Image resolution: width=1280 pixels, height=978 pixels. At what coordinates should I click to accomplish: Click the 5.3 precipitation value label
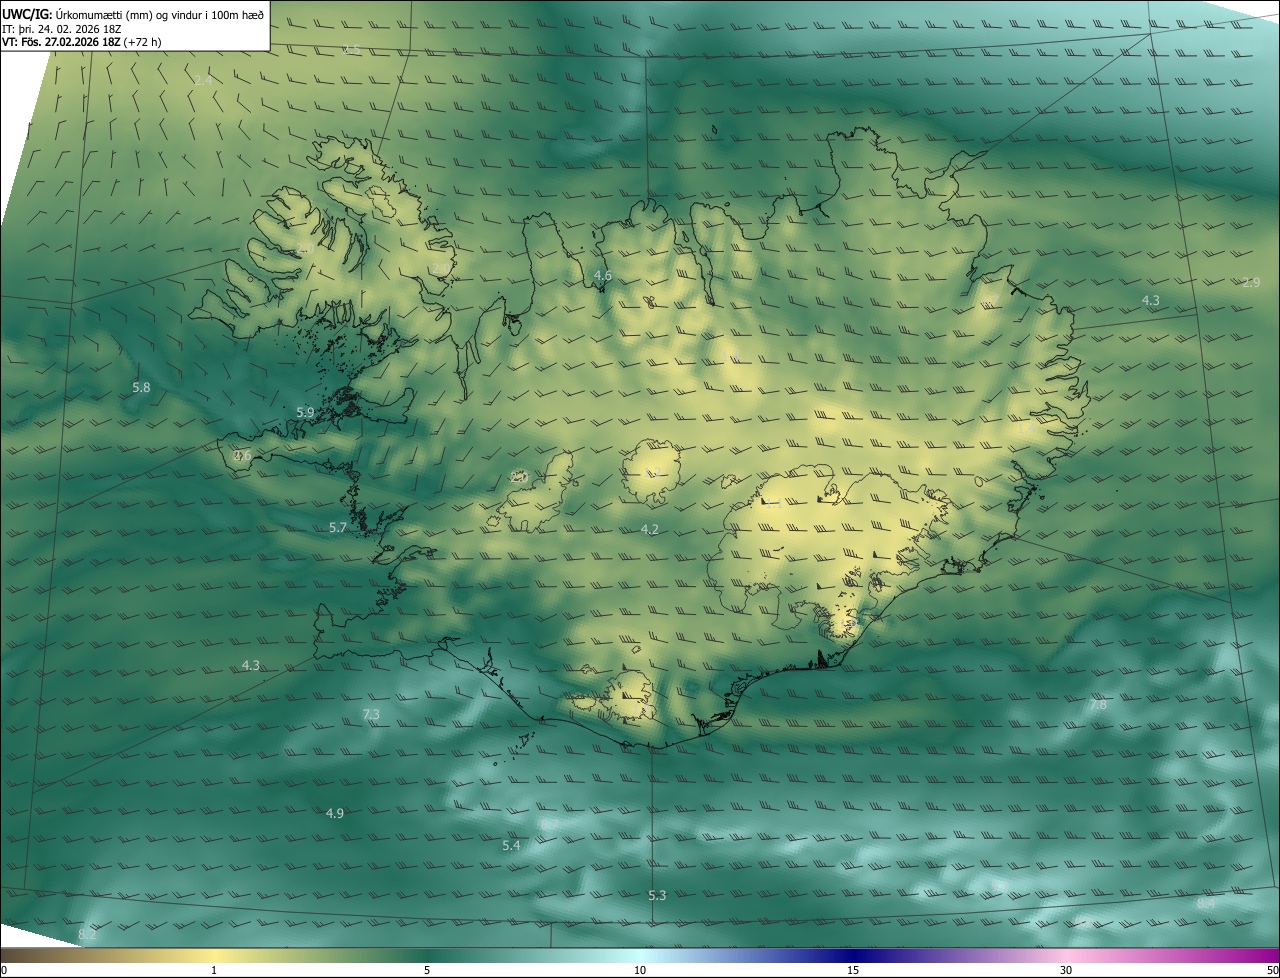coord(657,895)
